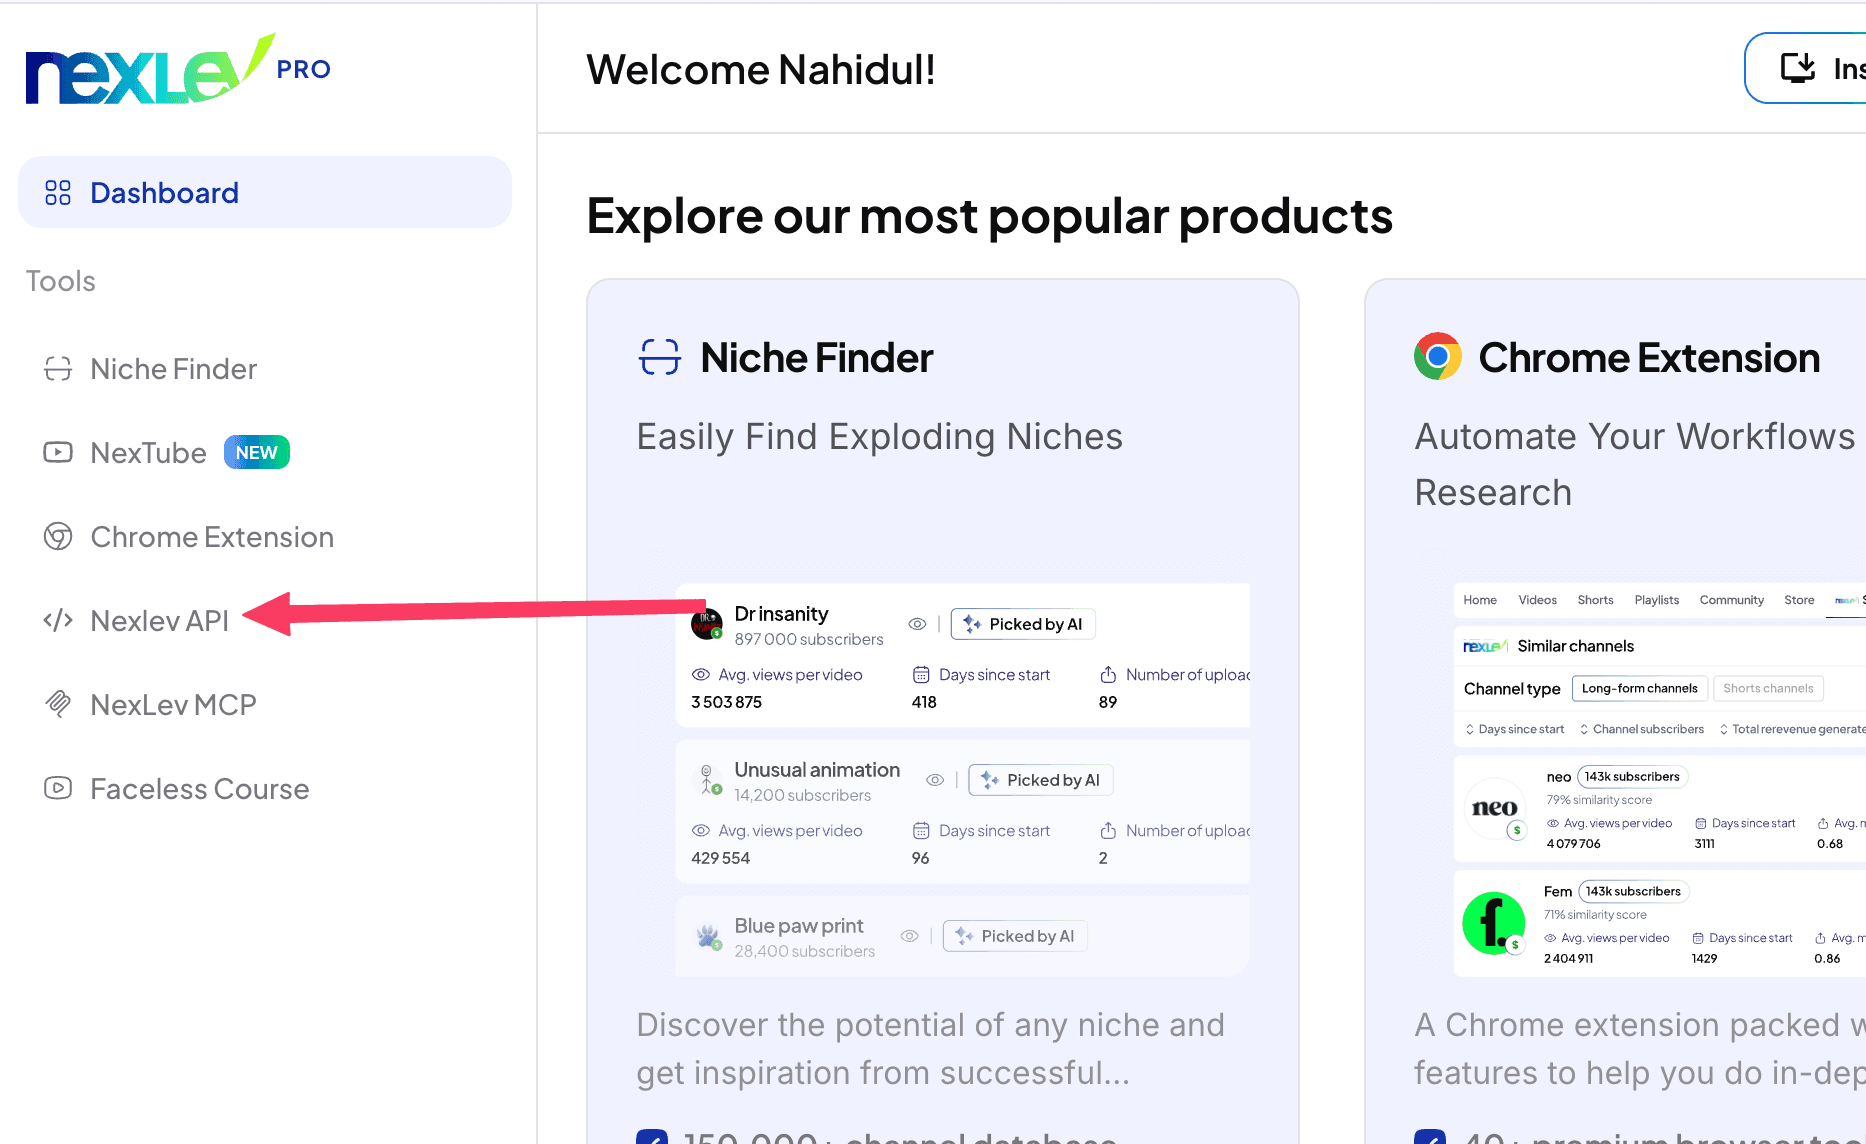Open NexLev MCP from the sidebar

pyautogui.click(x=173, y=705)
